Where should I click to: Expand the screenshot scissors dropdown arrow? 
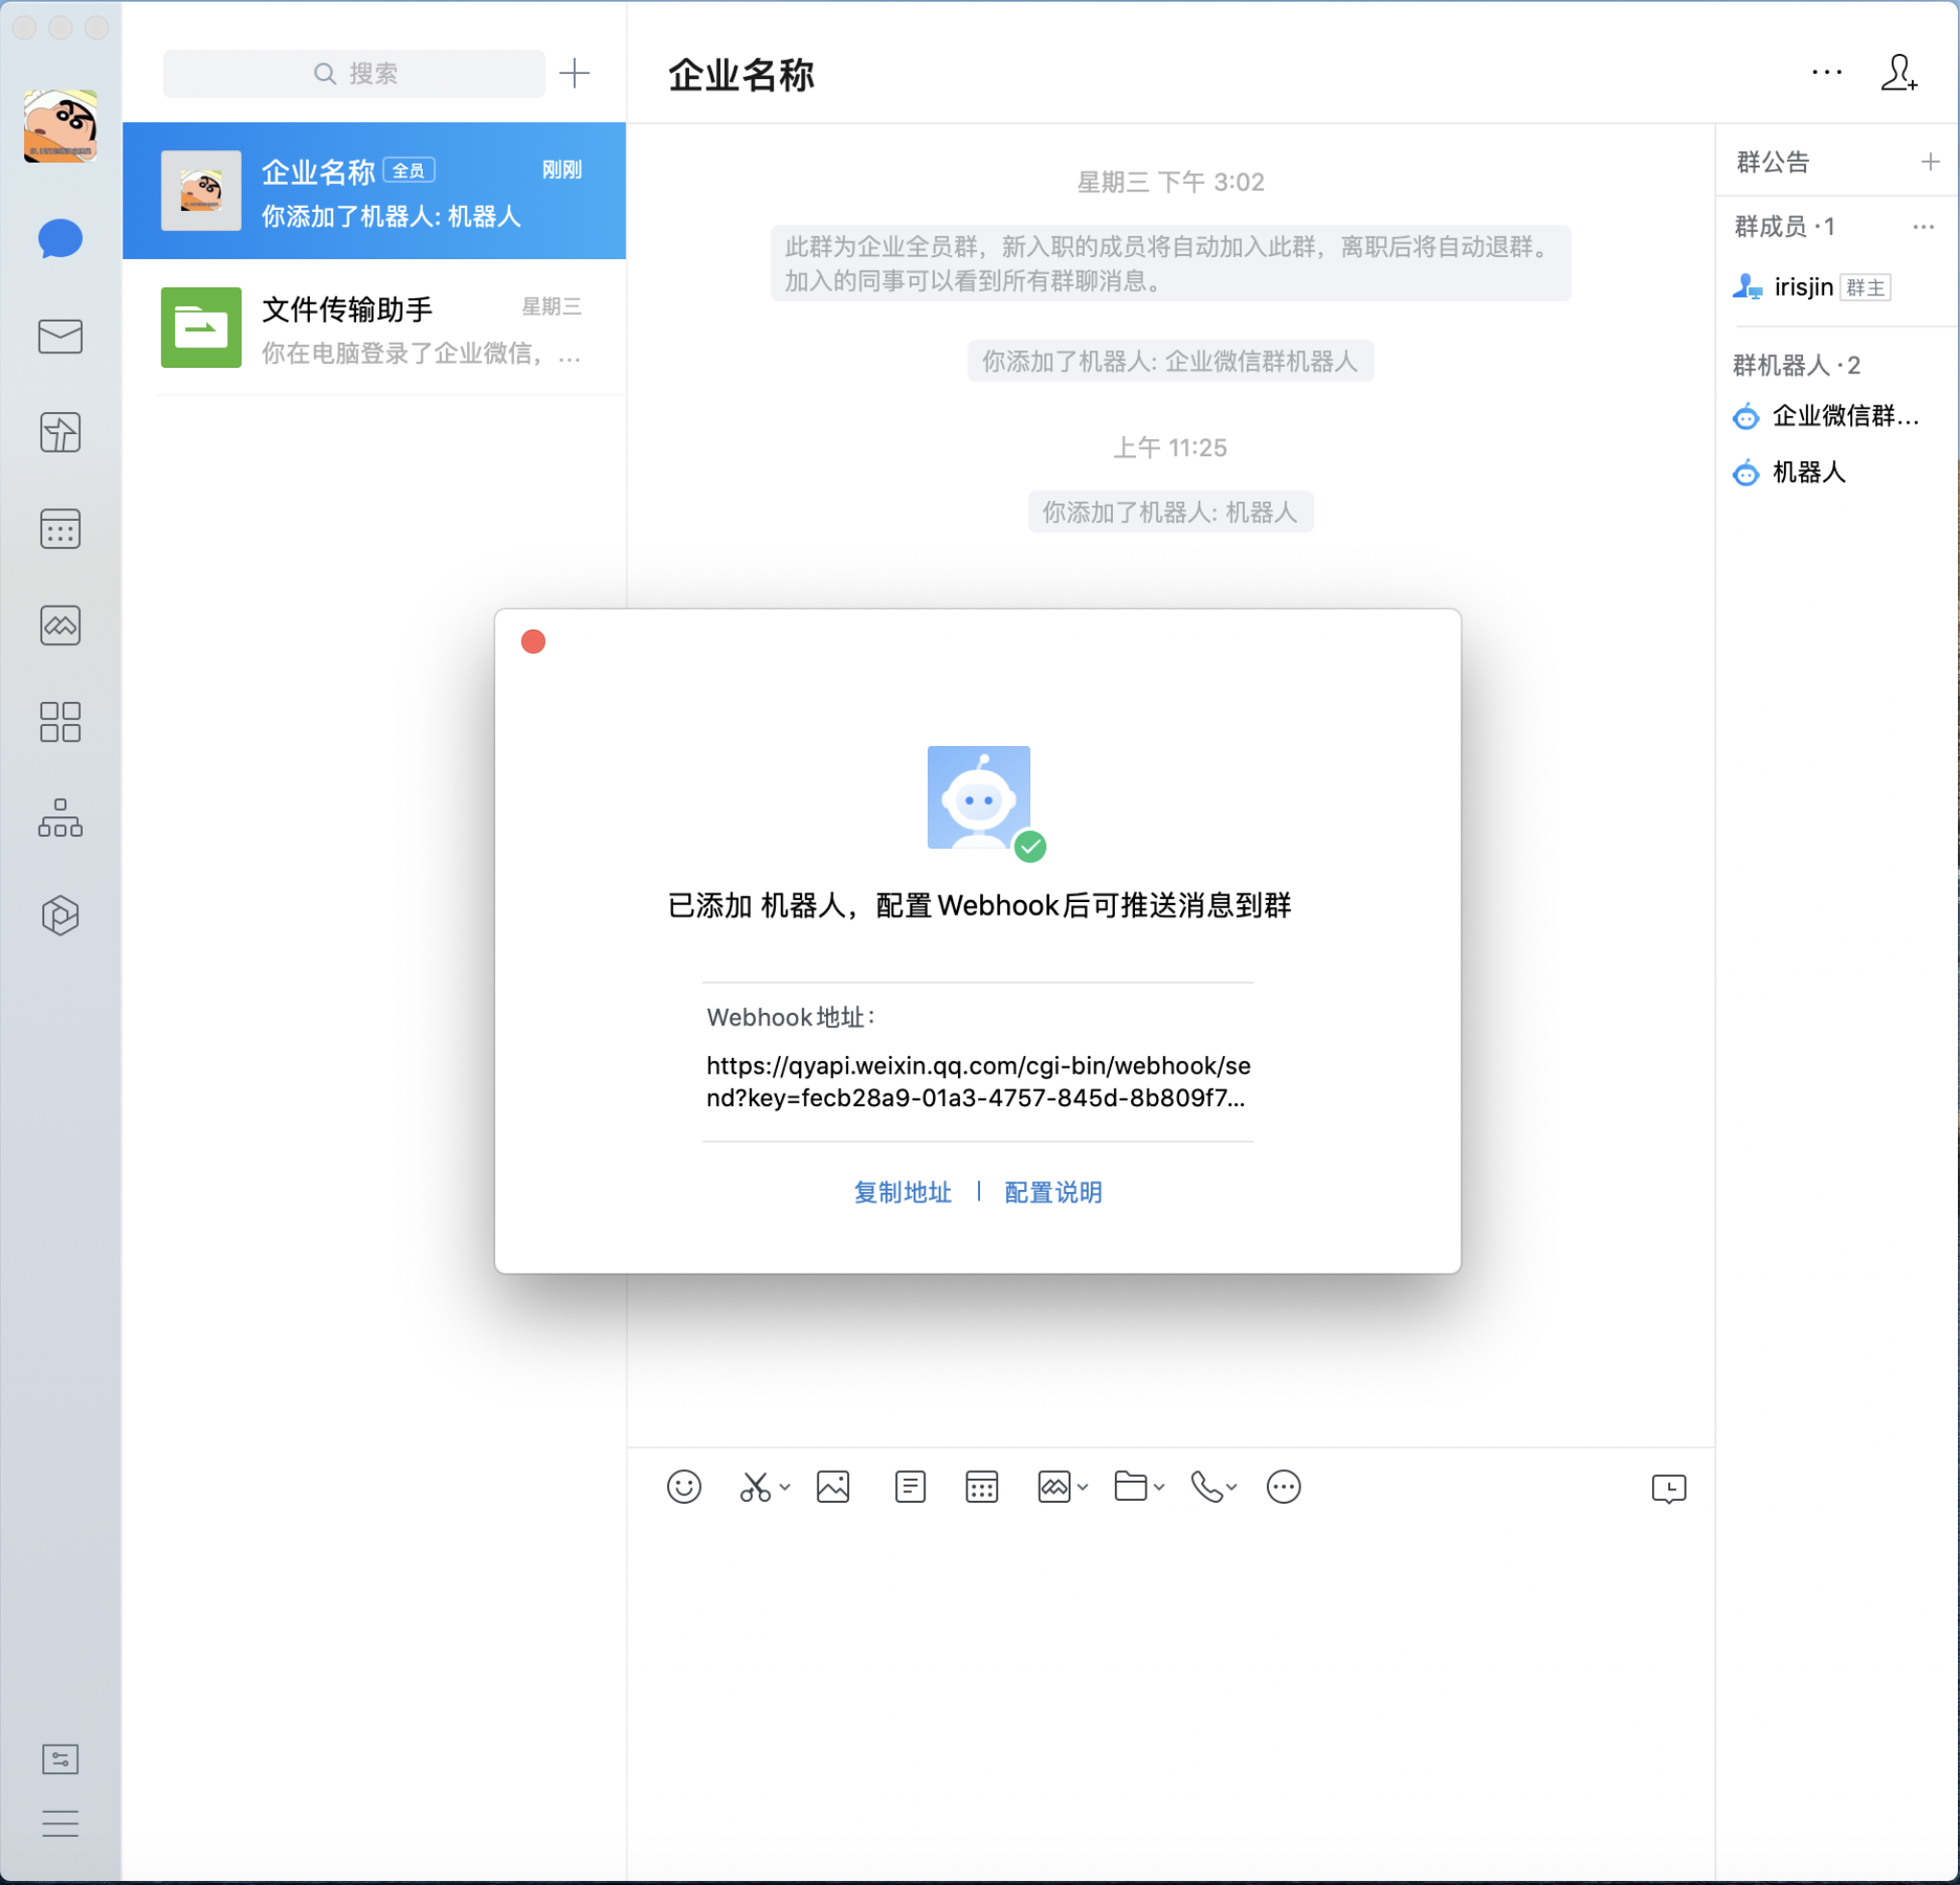[x=785, y=1486]
